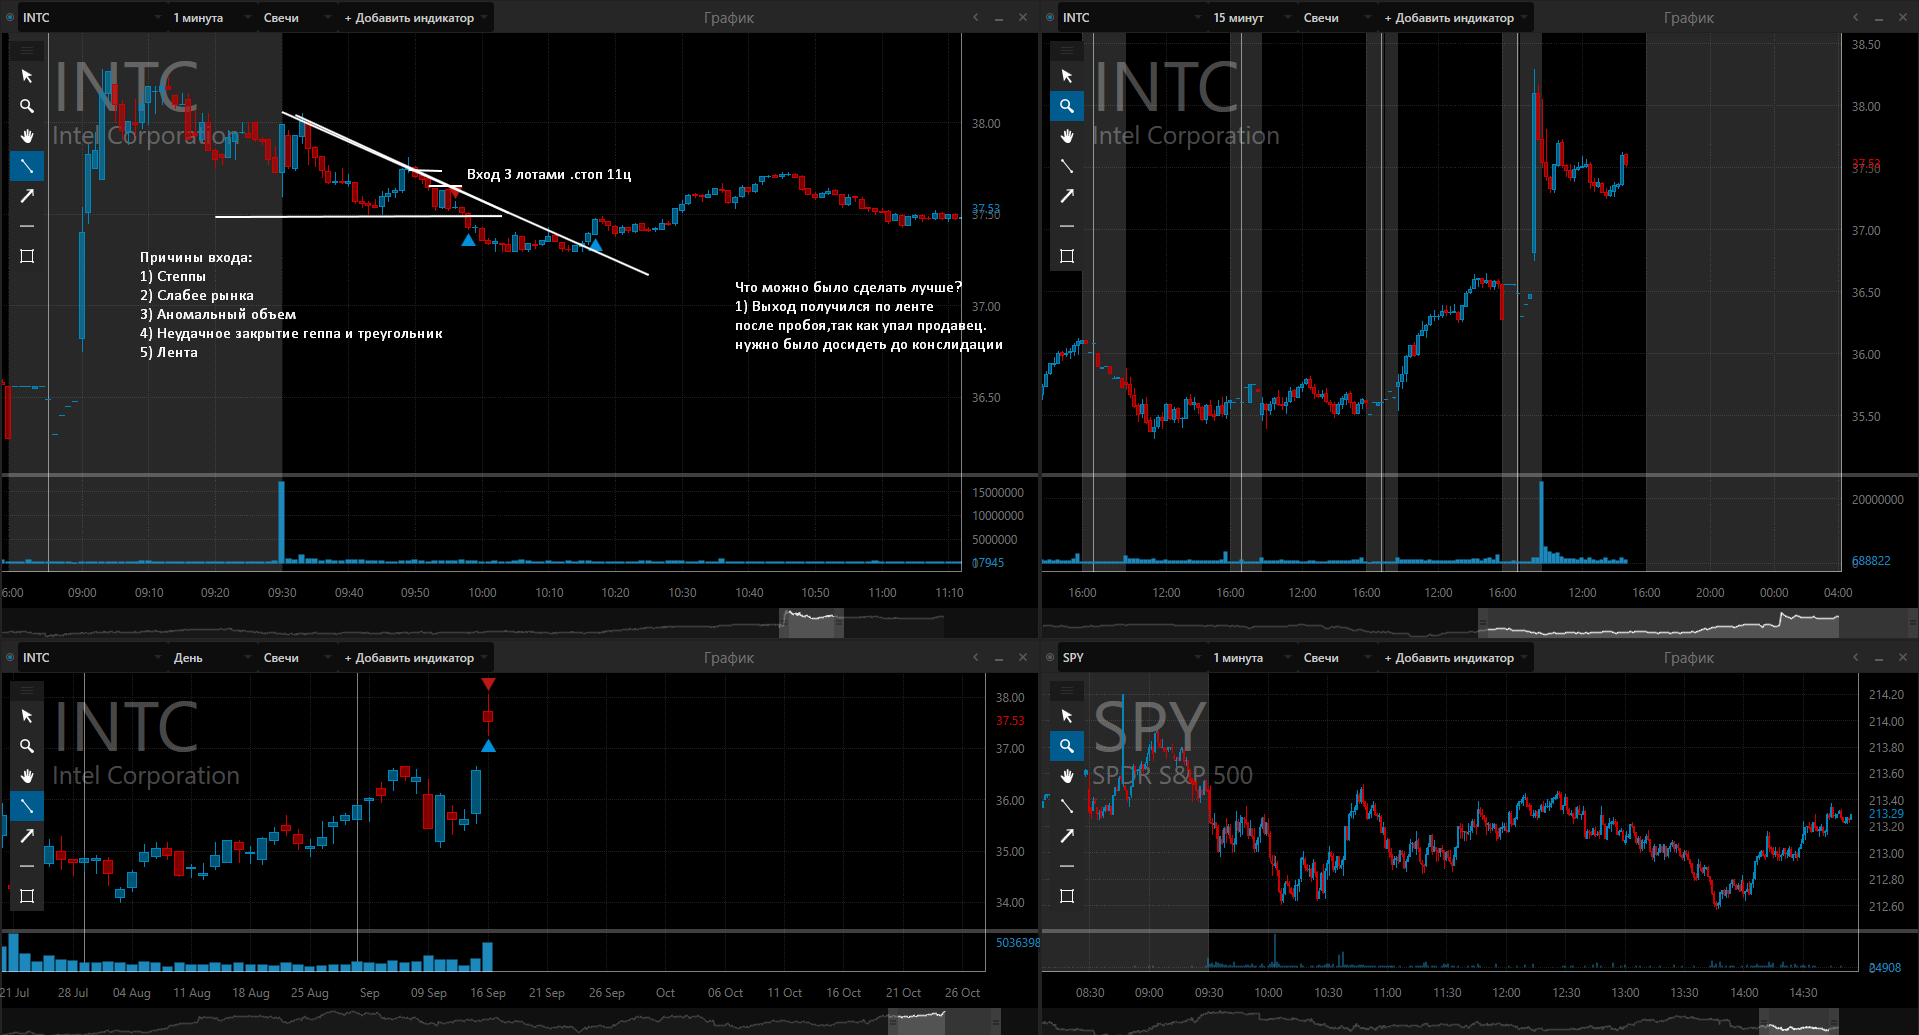The height and width of the screenshot is (1035, 1919).
Task: Select rectangle tool in INTC 1-minute chart
Action: [x=27, y=256]
